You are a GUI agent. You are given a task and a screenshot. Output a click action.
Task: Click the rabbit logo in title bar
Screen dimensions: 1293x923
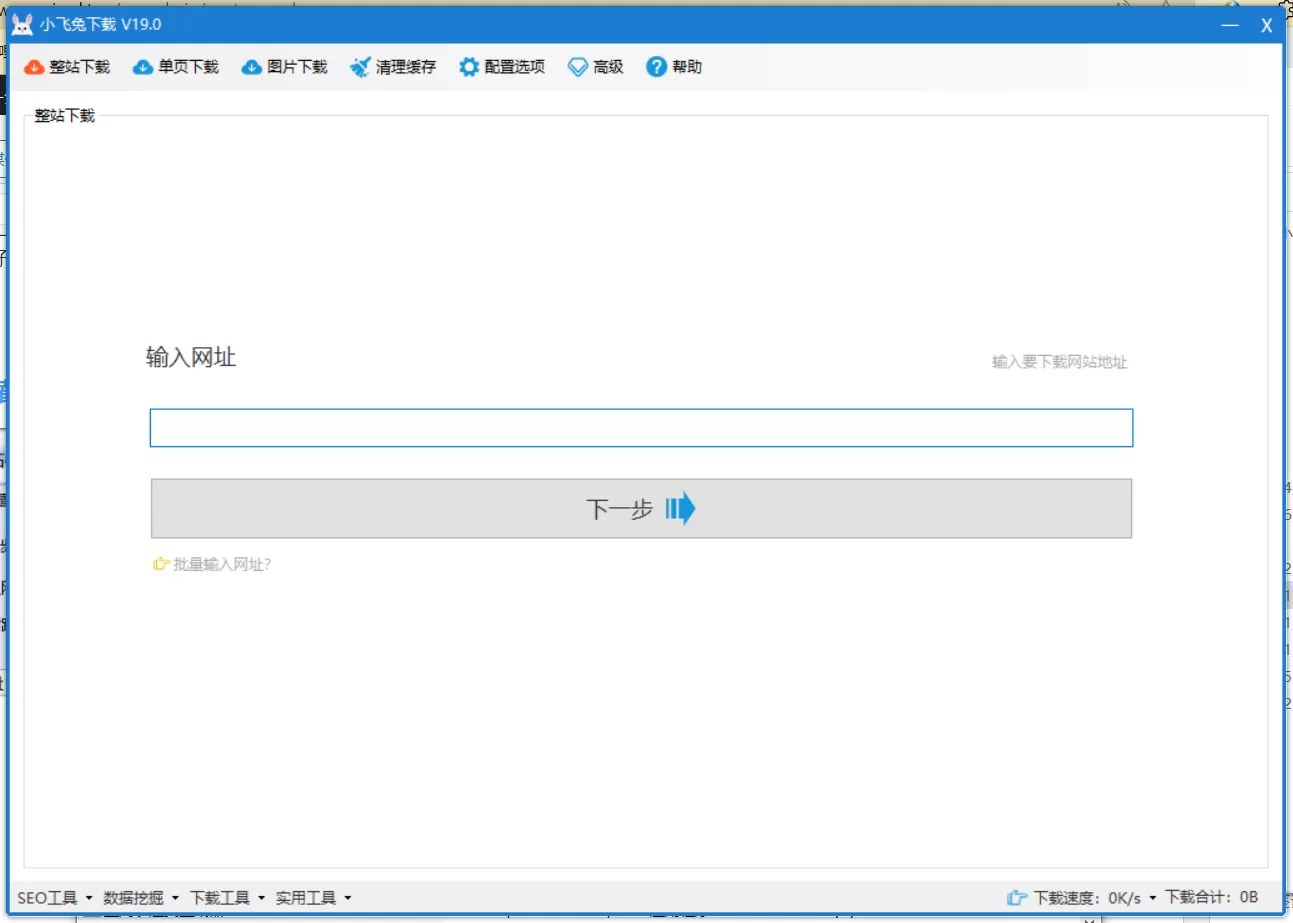click(x=22, y=25)
